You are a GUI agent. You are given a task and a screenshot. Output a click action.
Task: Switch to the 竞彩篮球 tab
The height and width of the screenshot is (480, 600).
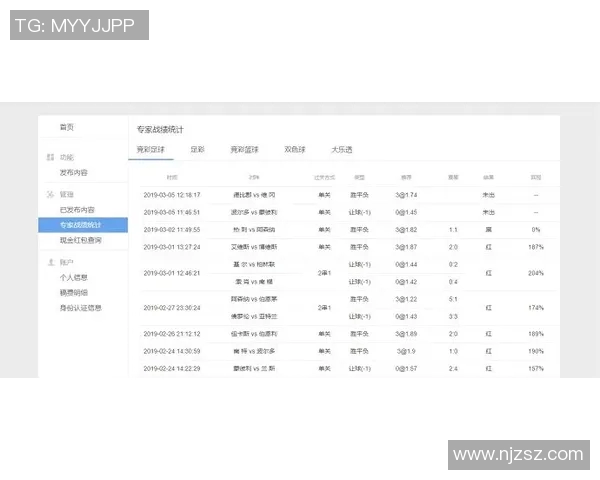pyautogui.click(x=244, y=150)
